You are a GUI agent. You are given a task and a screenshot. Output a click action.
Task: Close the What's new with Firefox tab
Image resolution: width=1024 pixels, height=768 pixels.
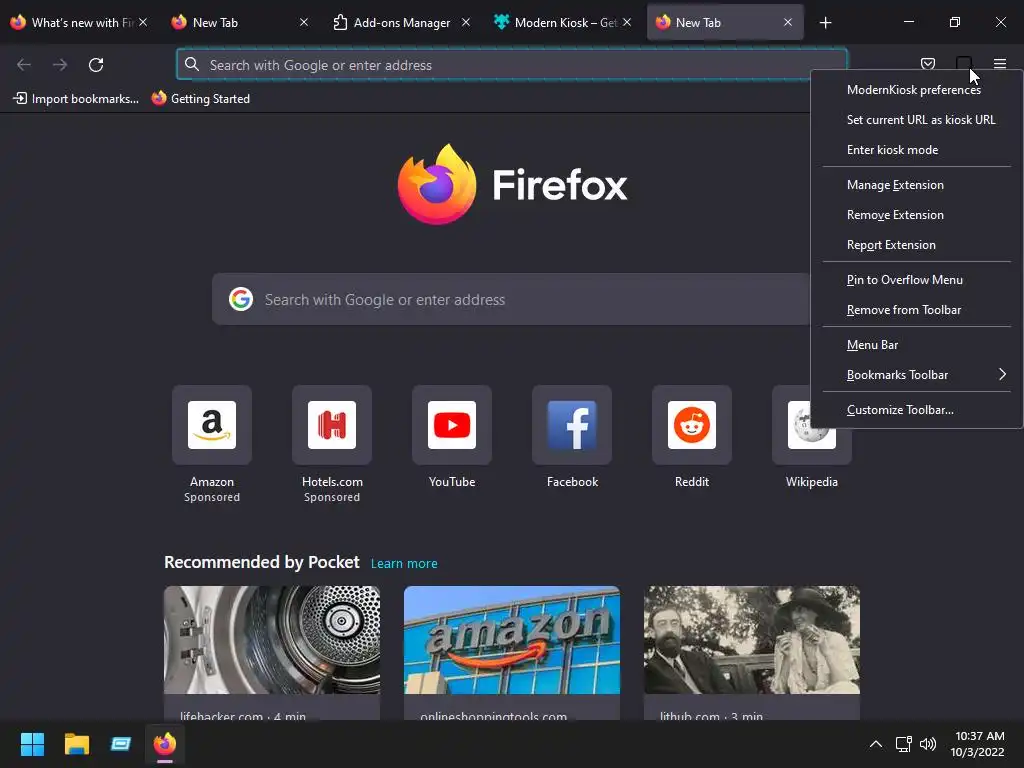143,22
